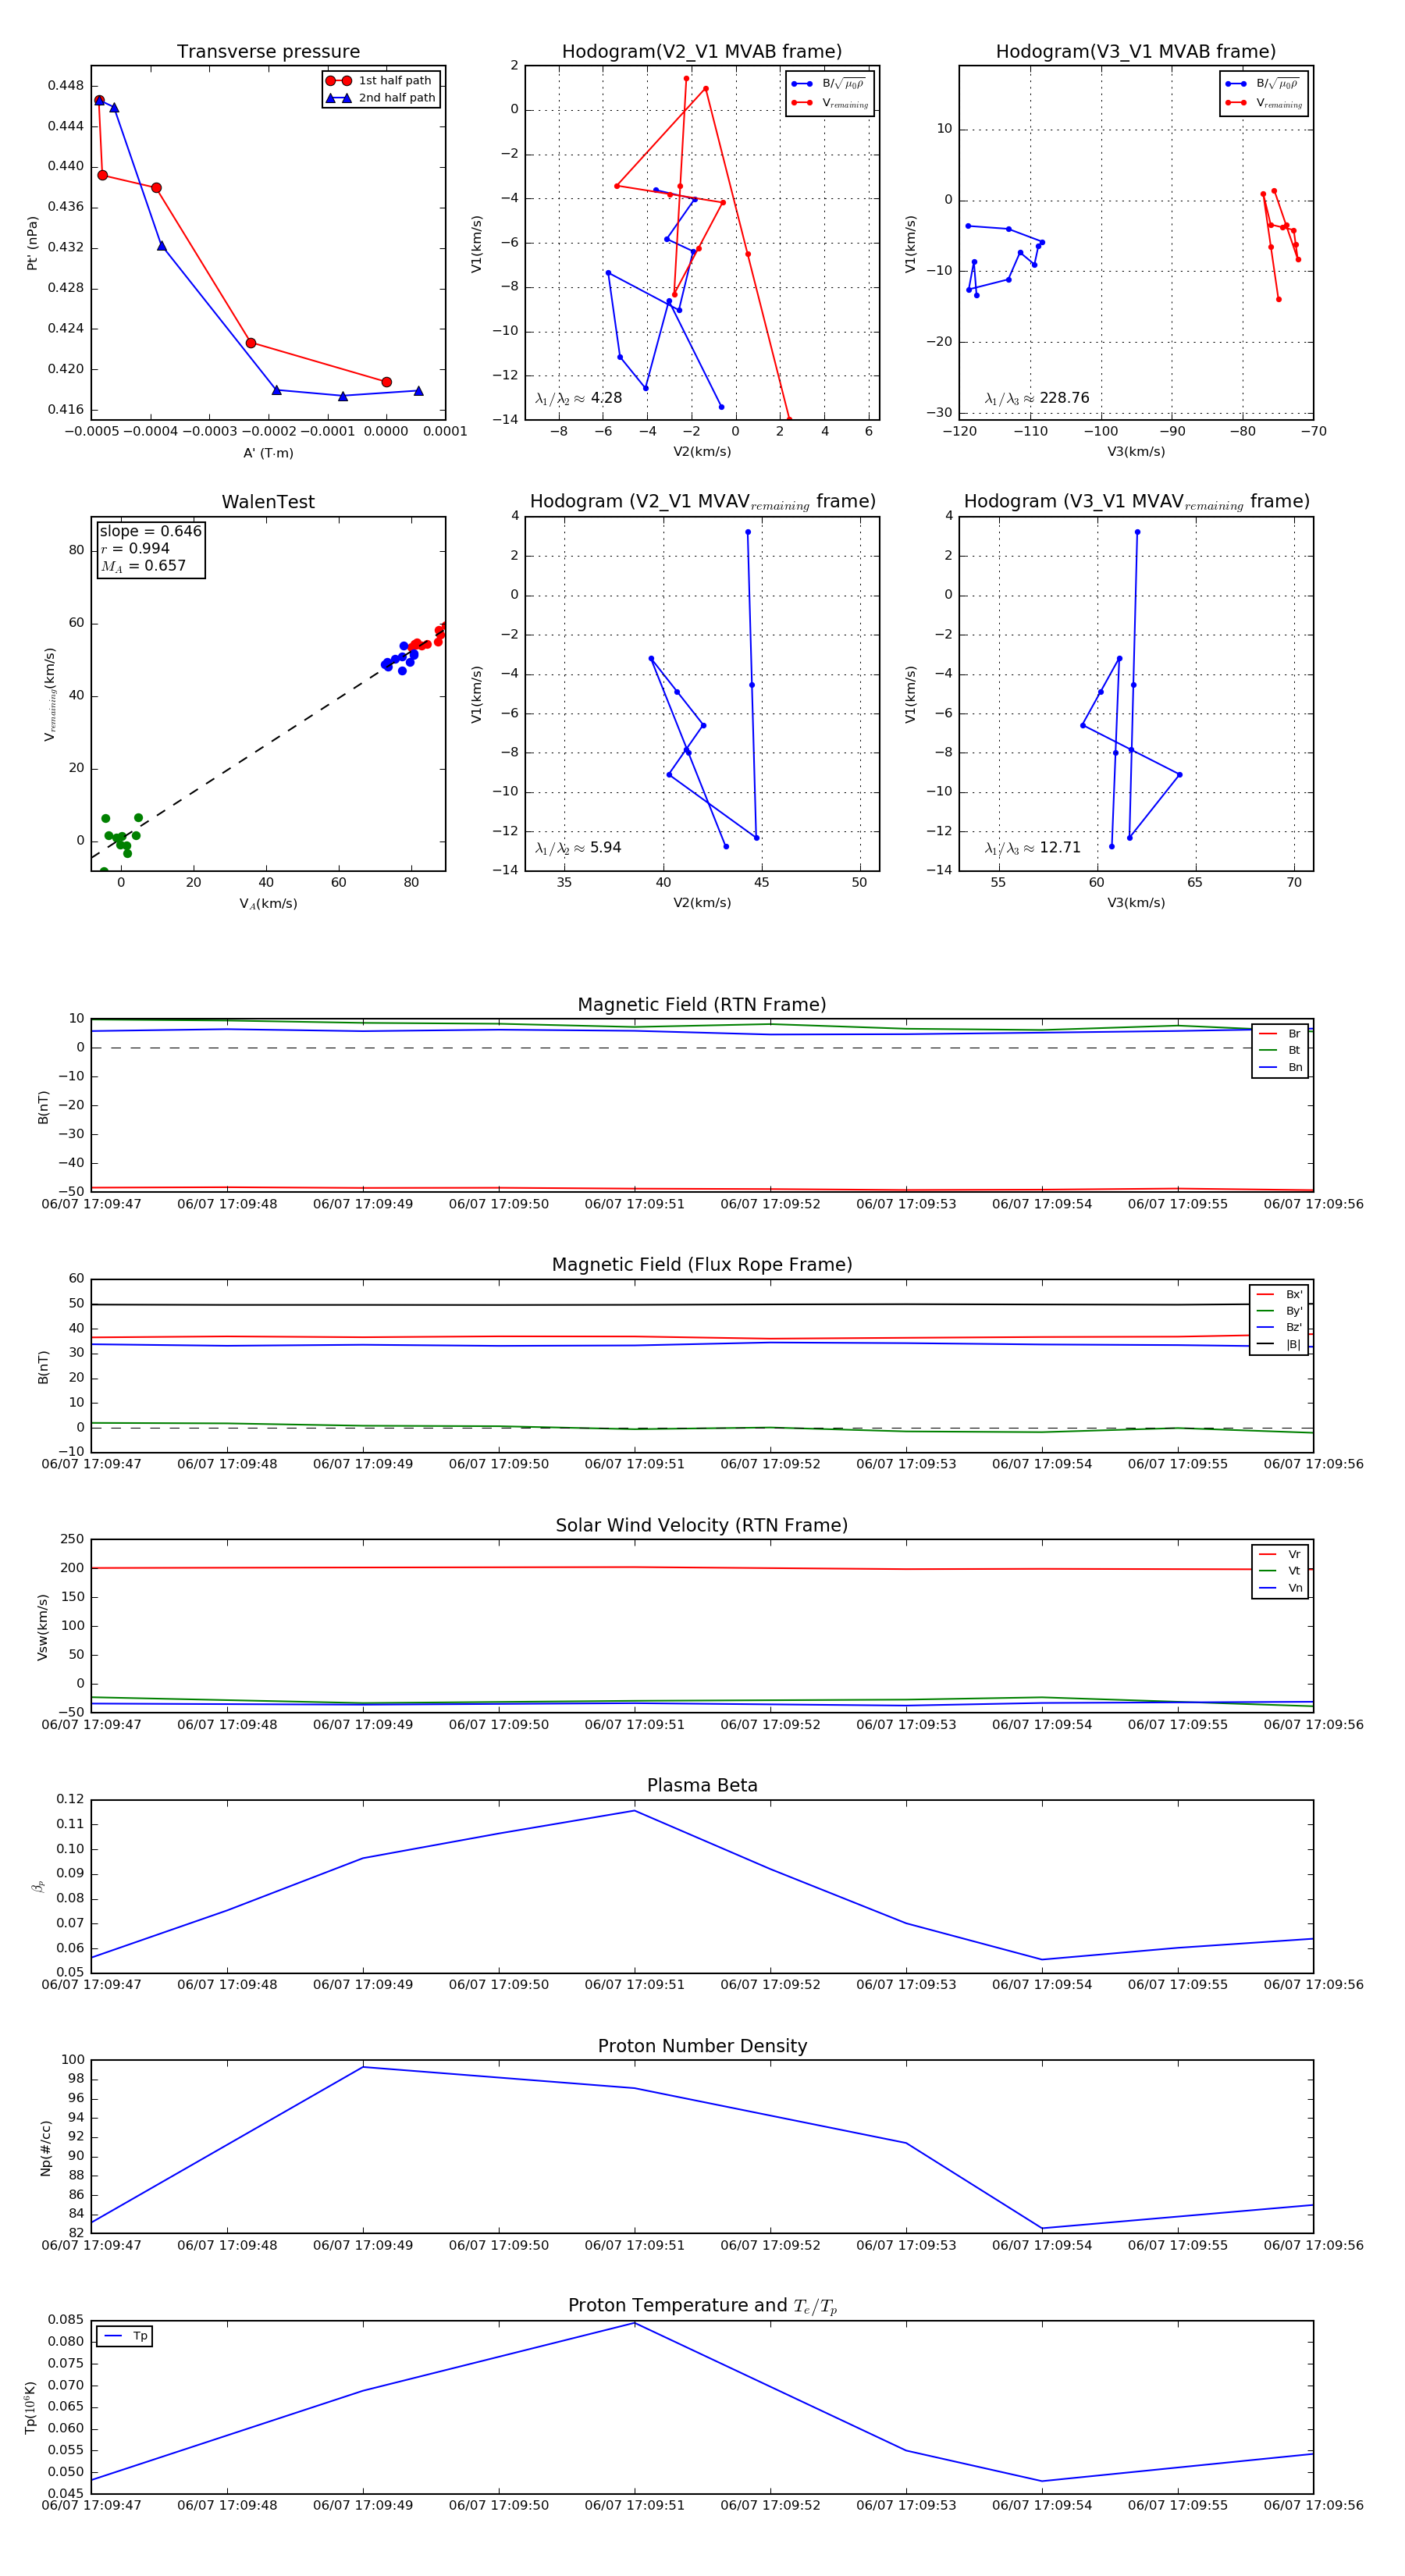
Task: Click the 'Np(#/cc)' y-axis label
Action: coord(45,2148)
